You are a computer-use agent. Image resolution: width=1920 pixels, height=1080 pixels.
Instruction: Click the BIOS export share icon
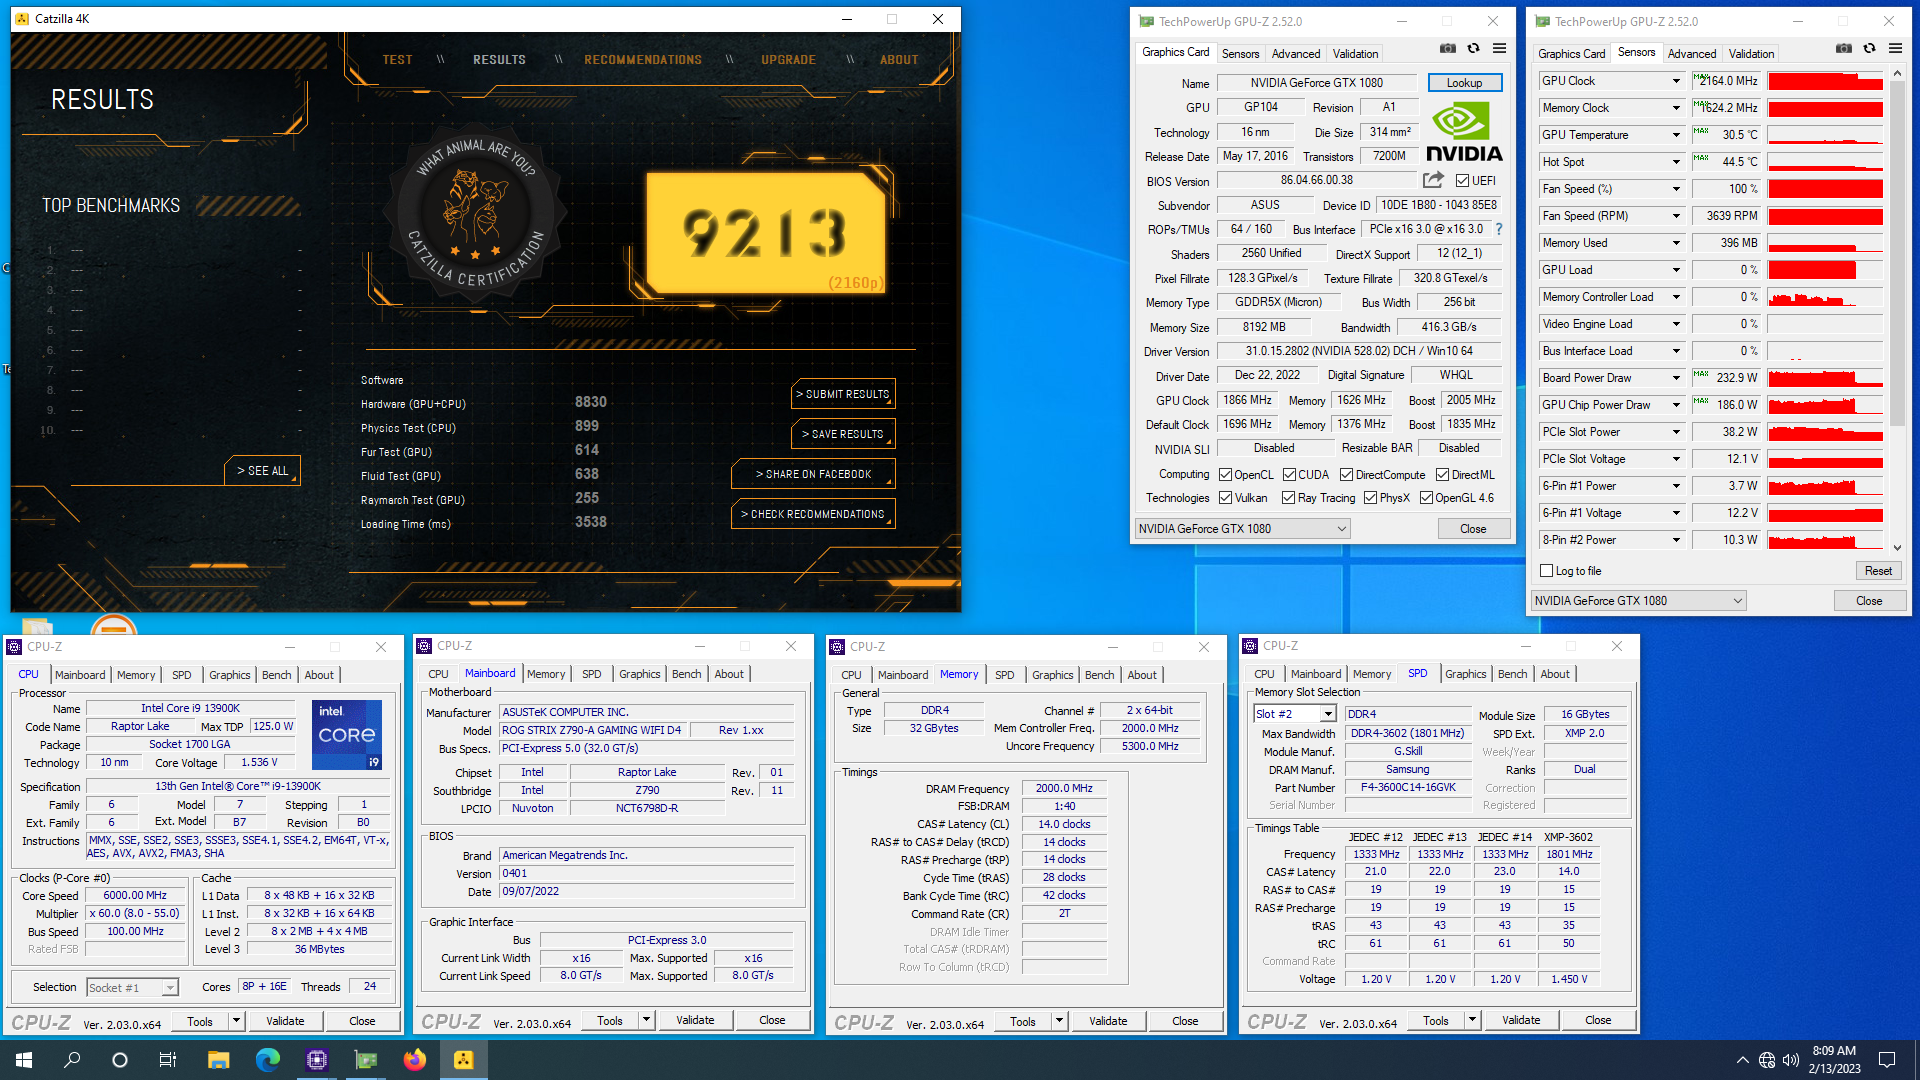1433,180
